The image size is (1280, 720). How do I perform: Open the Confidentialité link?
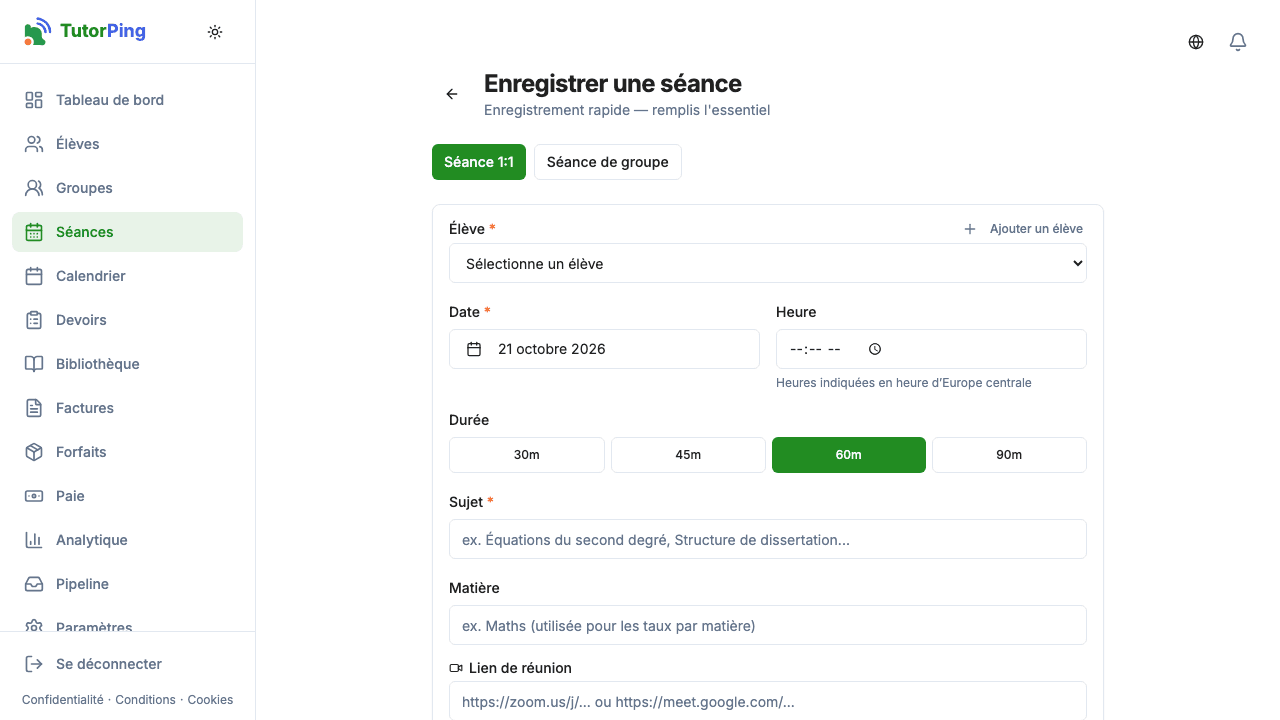coord(62,700)
